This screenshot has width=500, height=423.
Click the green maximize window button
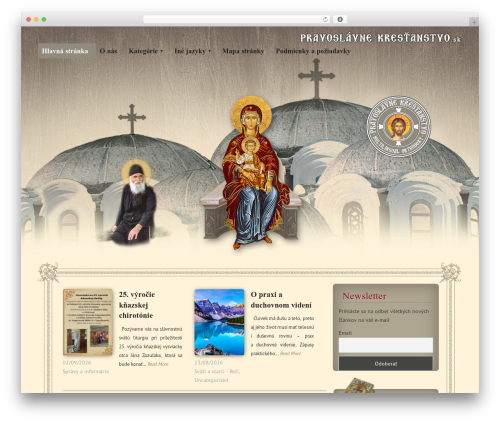44,20
